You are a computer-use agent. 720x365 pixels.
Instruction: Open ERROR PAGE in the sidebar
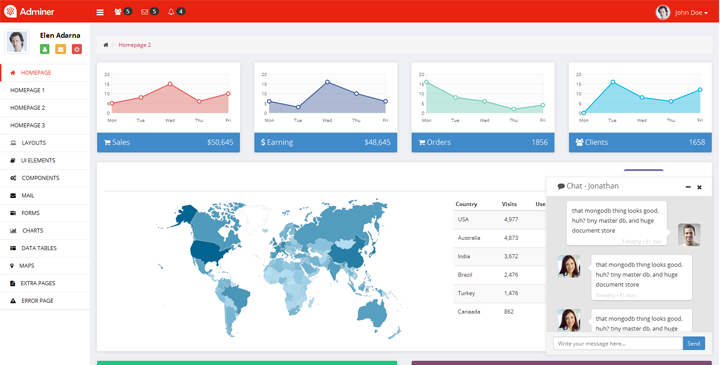pos(45,301)
